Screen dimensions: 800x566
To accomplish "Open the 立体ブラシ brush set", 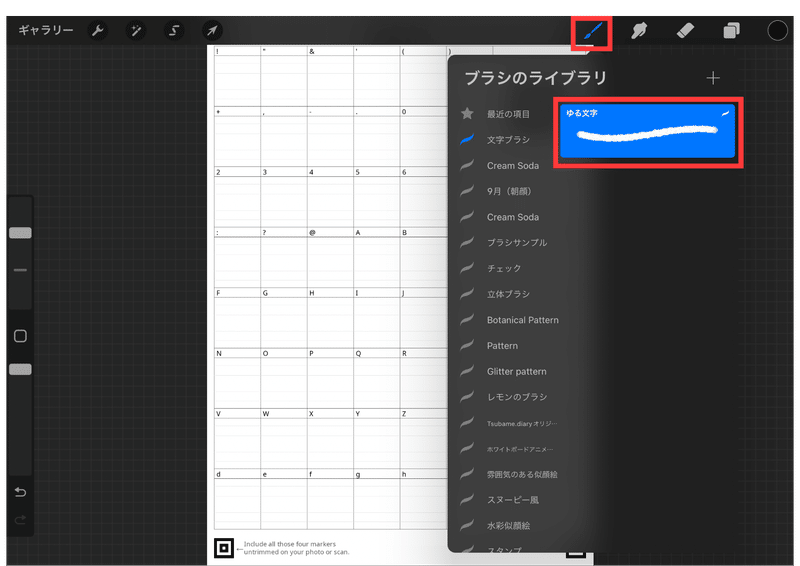I will click(508, 294).
